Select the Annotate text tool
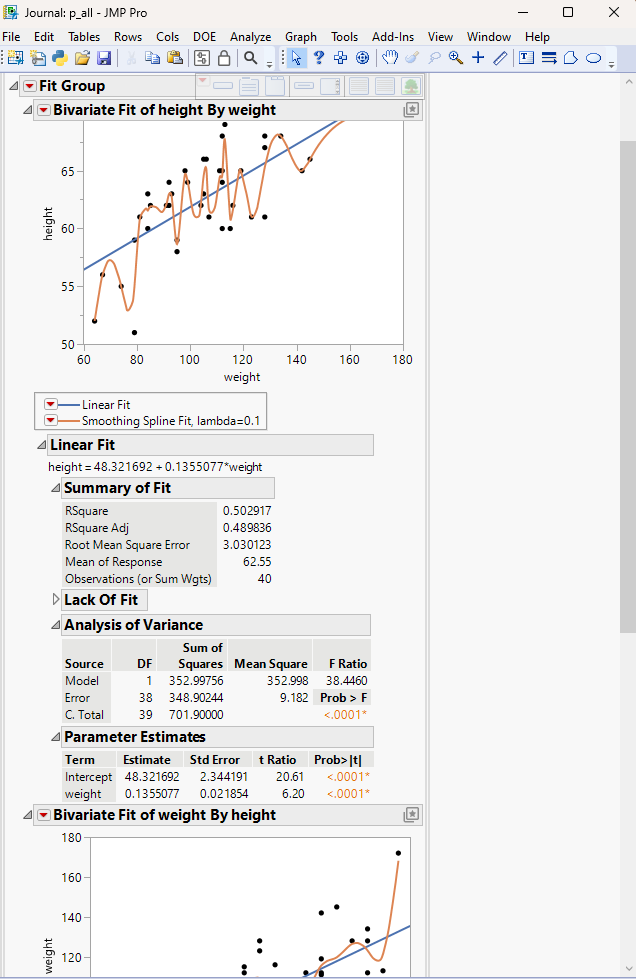The image size is (636, 979). coord(527,58)
